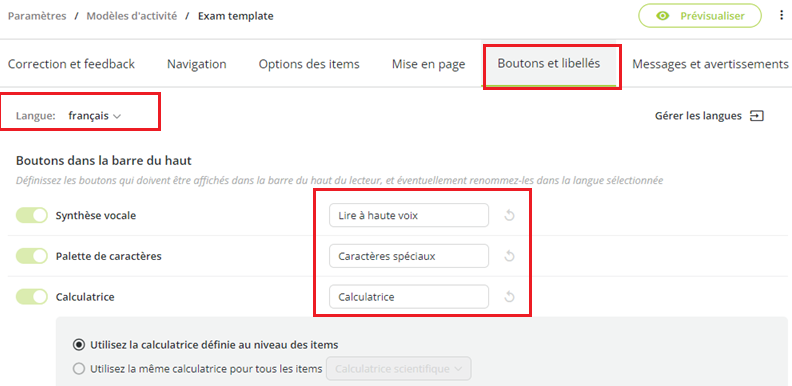Screen dimensions: 792x386
Task: Select calculator defined at item level
Action: coord(78,345)
